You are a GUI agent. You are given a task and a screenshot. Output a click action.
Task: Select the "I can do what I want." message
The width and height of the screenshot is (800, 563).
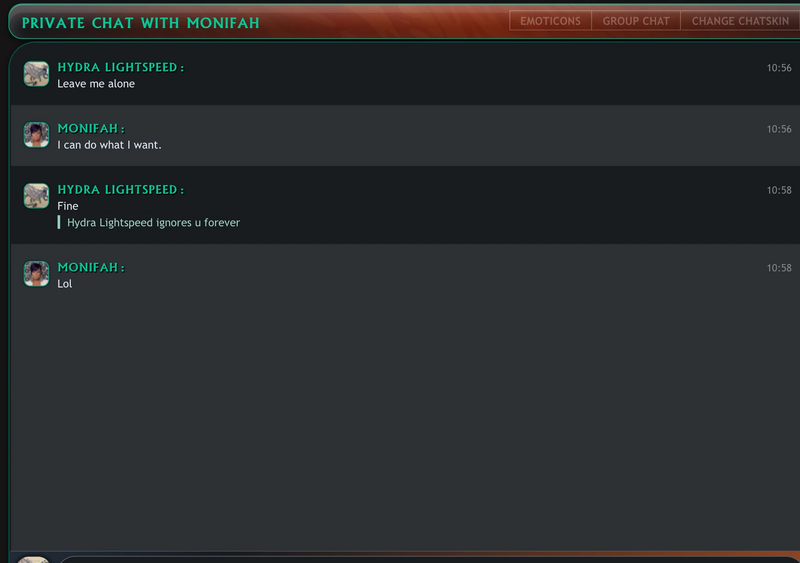tap(109, 145)
